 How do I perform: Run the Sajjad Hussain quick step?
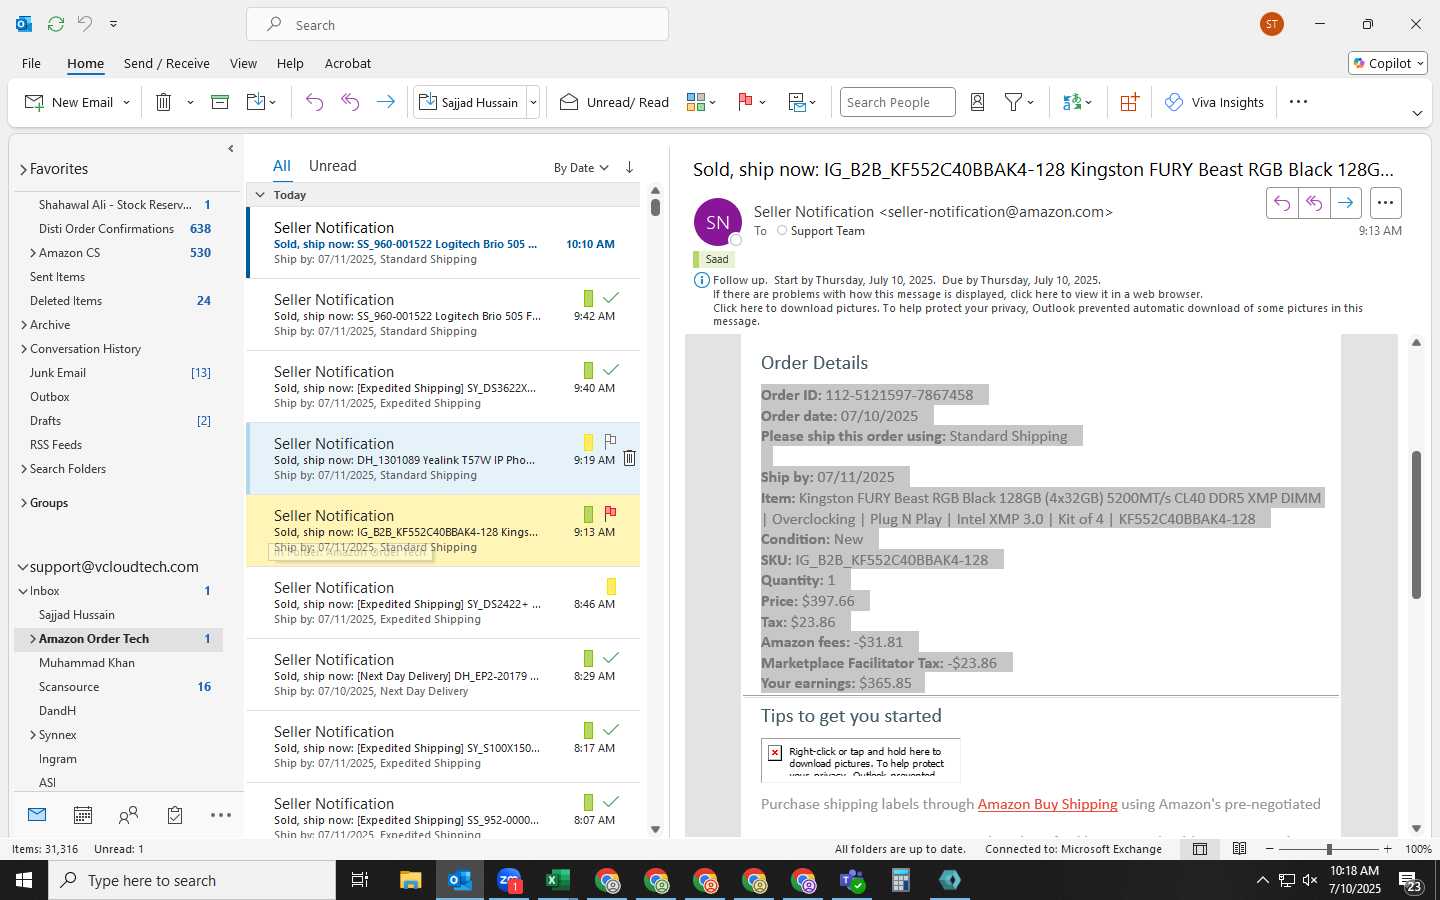(469, 102)
